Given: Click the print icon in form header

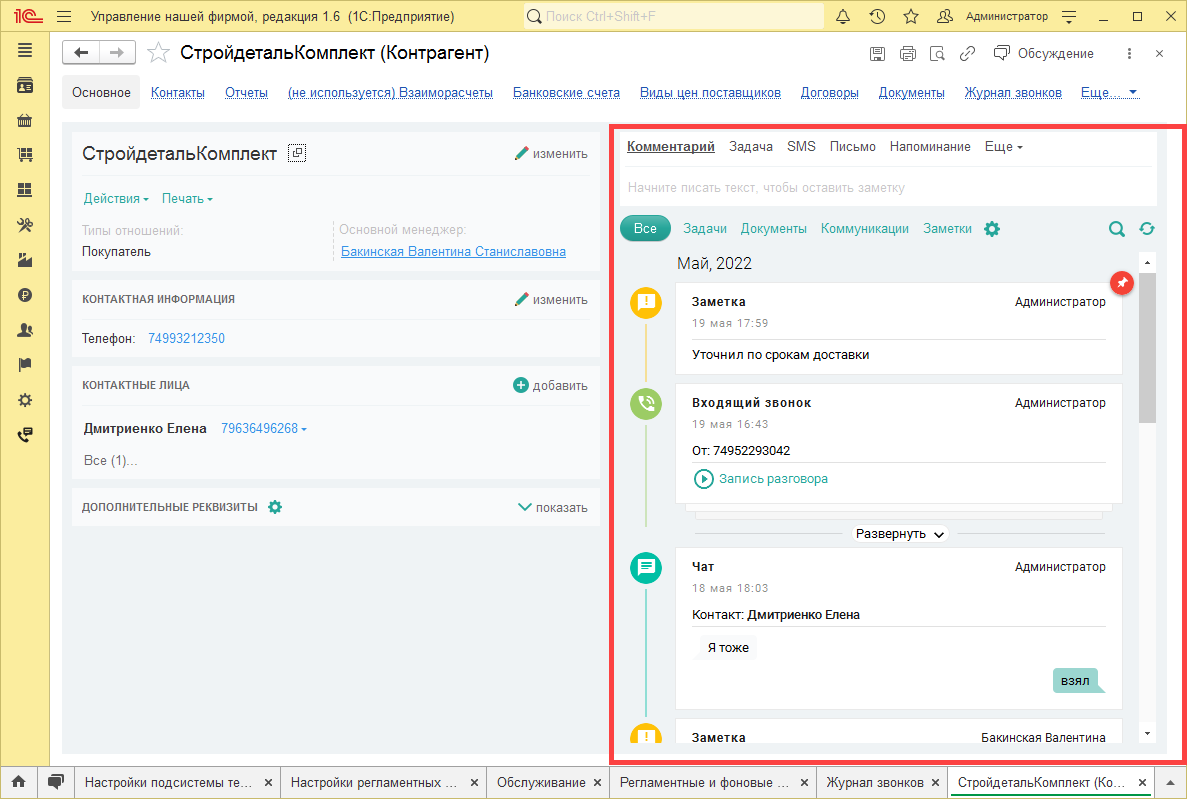Looking at the screenshot, I should point(907,54).
